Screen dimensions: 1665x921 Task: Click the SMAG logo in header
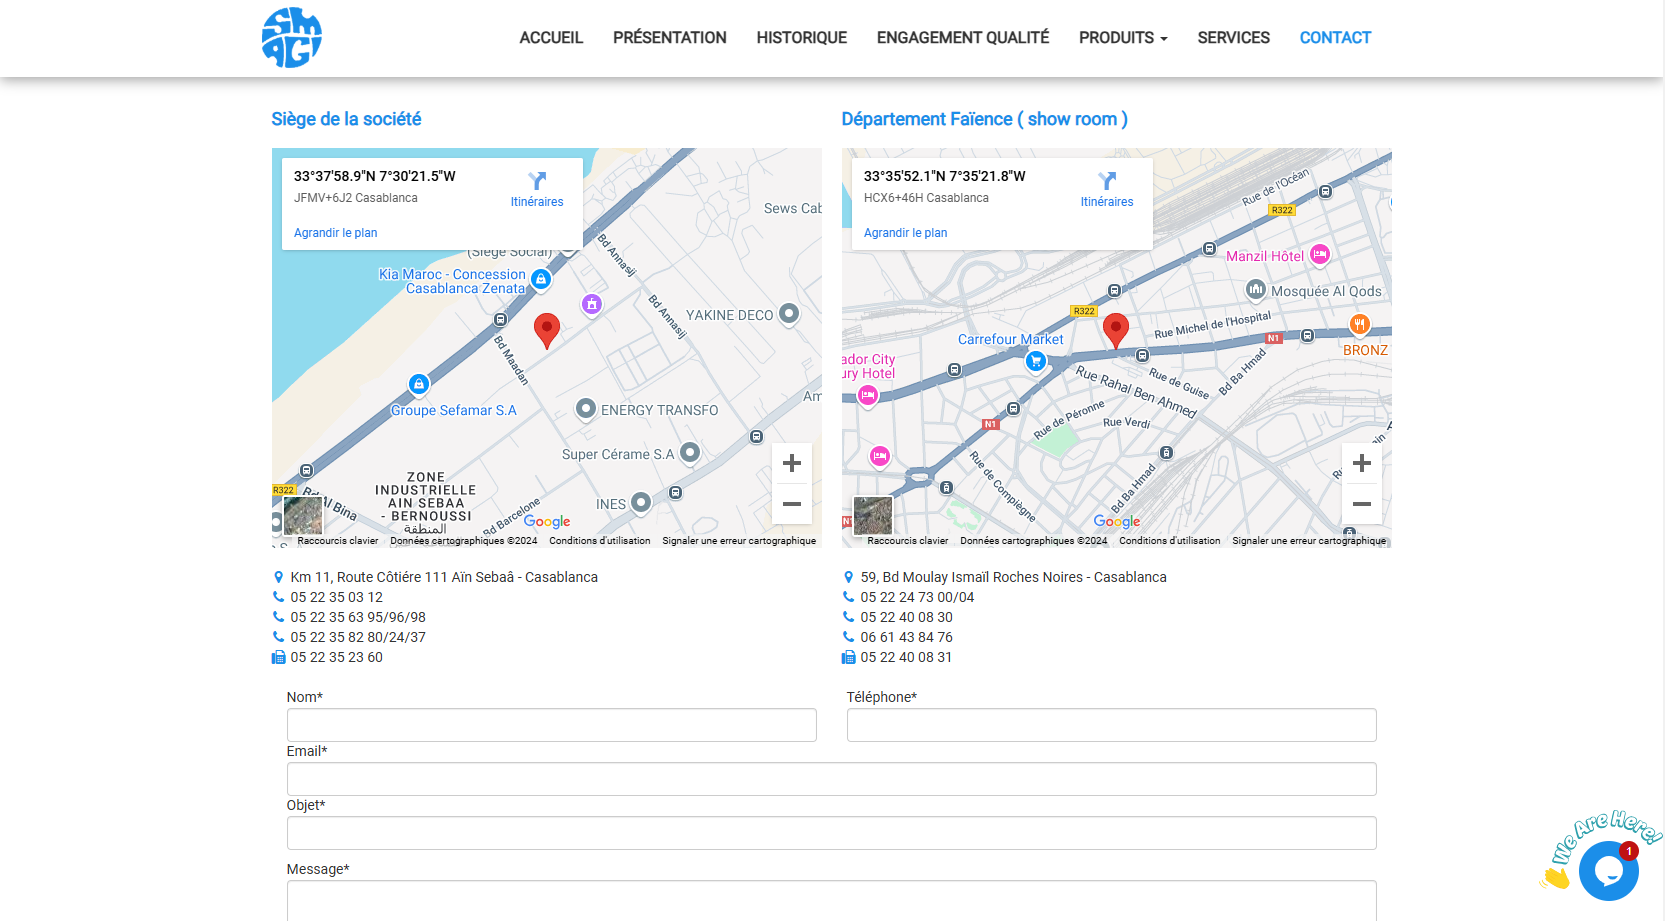(291, 38)
